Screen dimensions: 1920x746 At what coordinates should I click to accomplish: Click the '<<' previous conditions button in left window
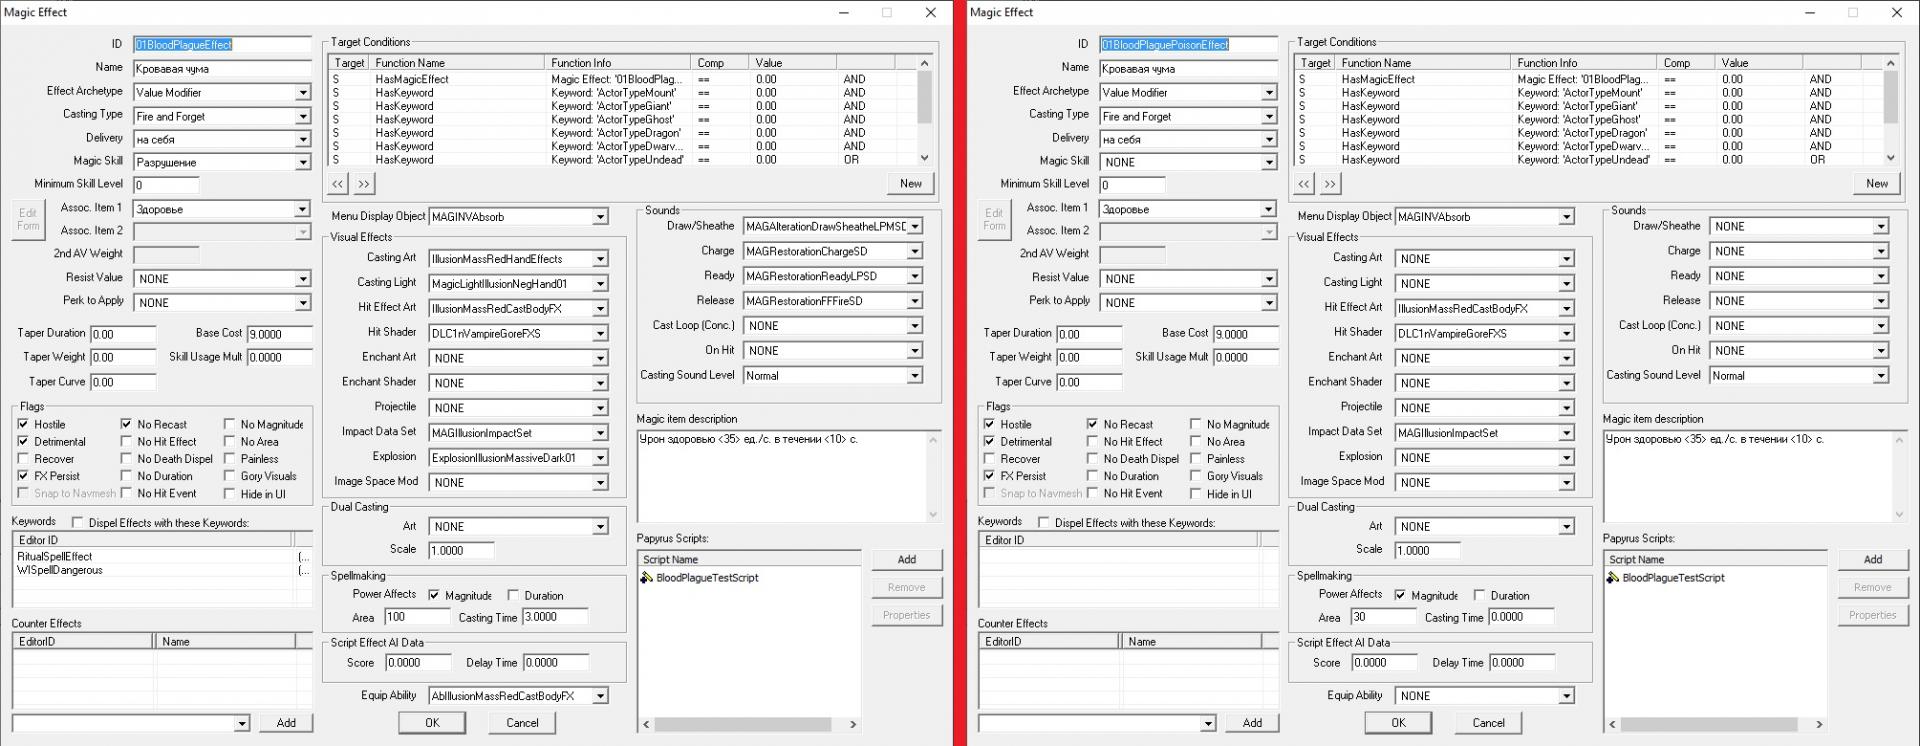[x=338, y=184]
